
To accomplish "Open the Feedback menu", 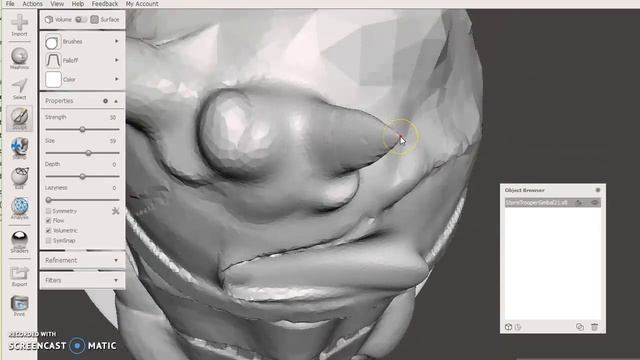I will coord(105,4).
